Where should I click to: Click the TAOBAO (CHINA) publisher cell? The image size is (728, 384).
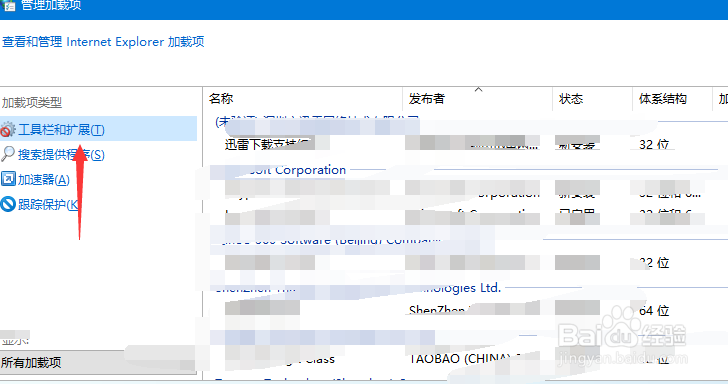pos(464,359)
